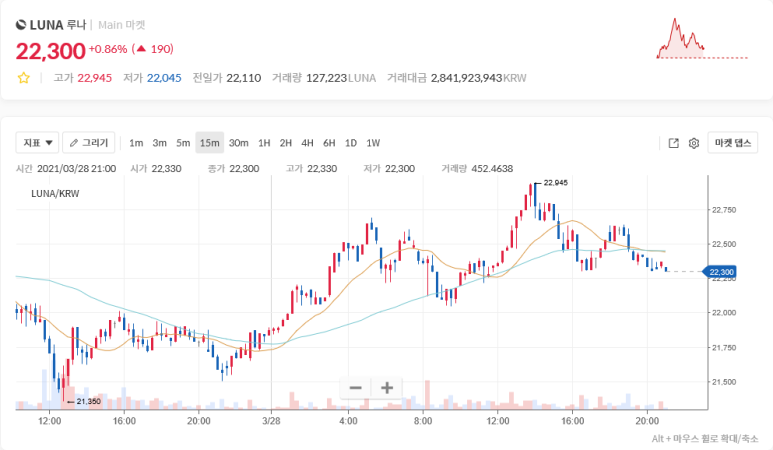The width and height of the screenshot is (773, 450).
Task: Select the 1H timeframe
Action: (264, 143)
